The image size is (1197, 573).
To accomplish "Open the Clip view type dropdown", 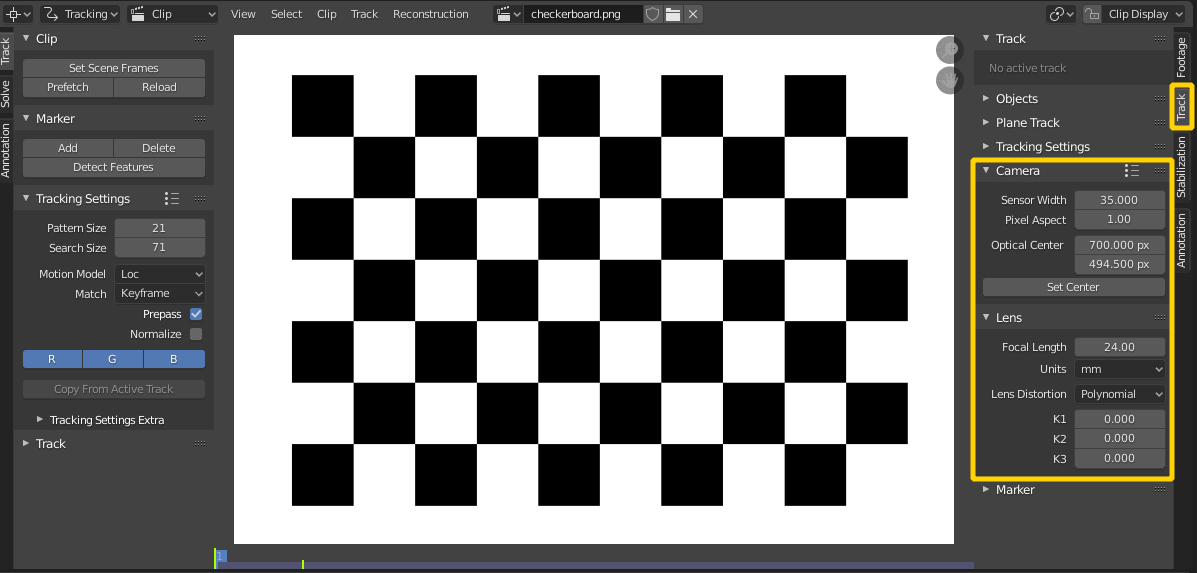I will pyautogui.click(x=173, y=14).
